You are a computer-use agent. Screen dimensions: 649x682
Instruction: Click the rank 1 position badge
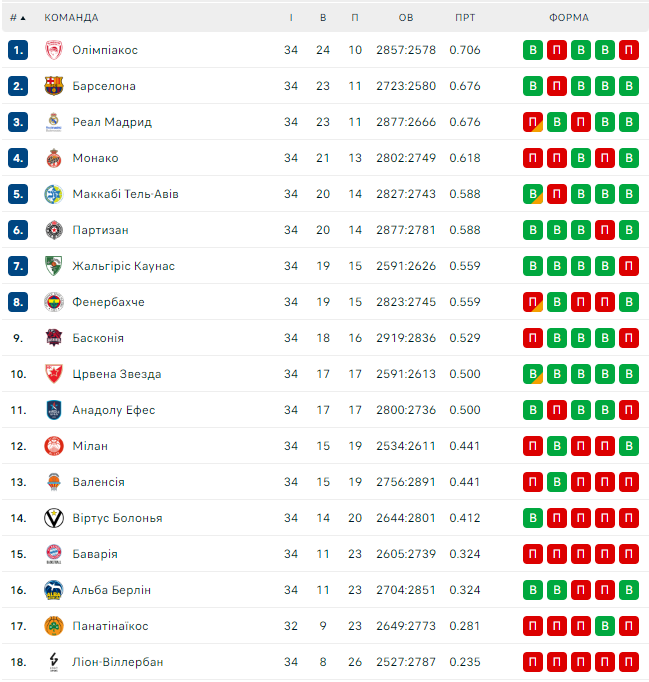(x=18, y=50)
